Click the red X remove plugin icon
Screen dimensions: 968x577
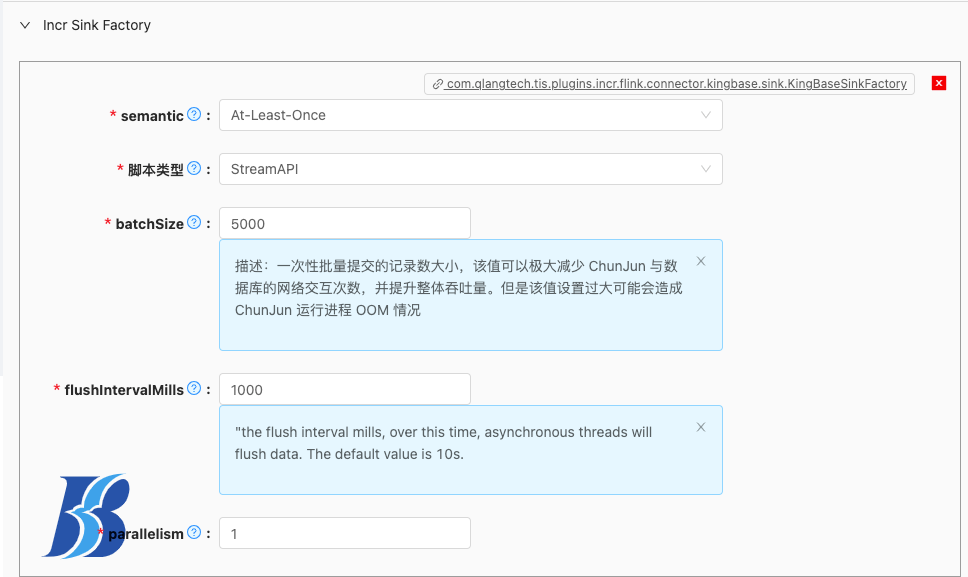[x=938, y=83]
